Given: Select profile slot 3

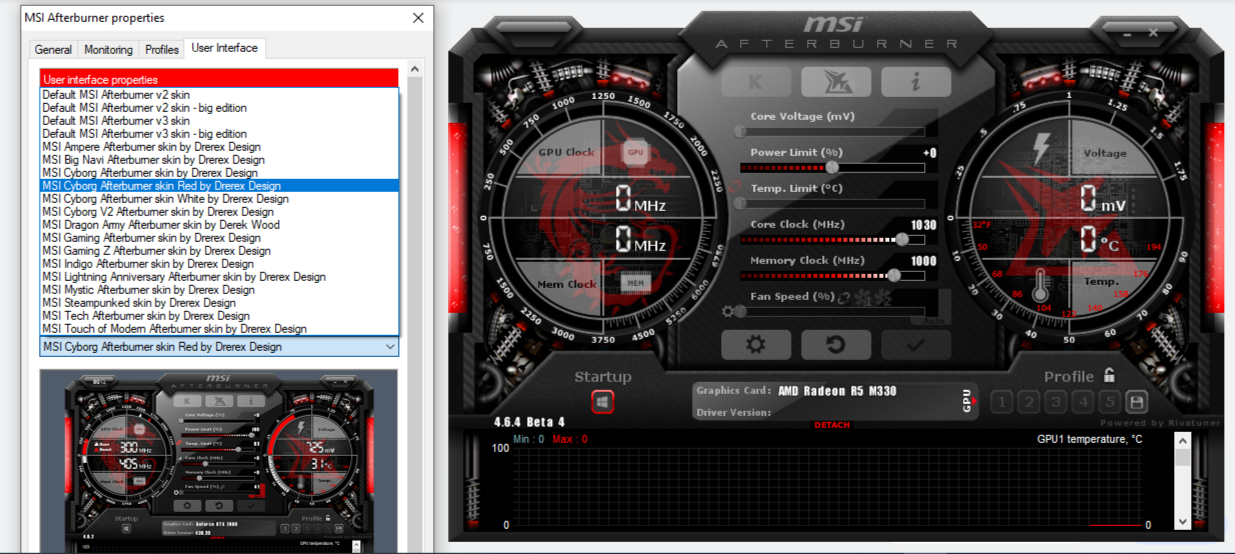Looking at the screenshot, I should (x=1056, y=402).
